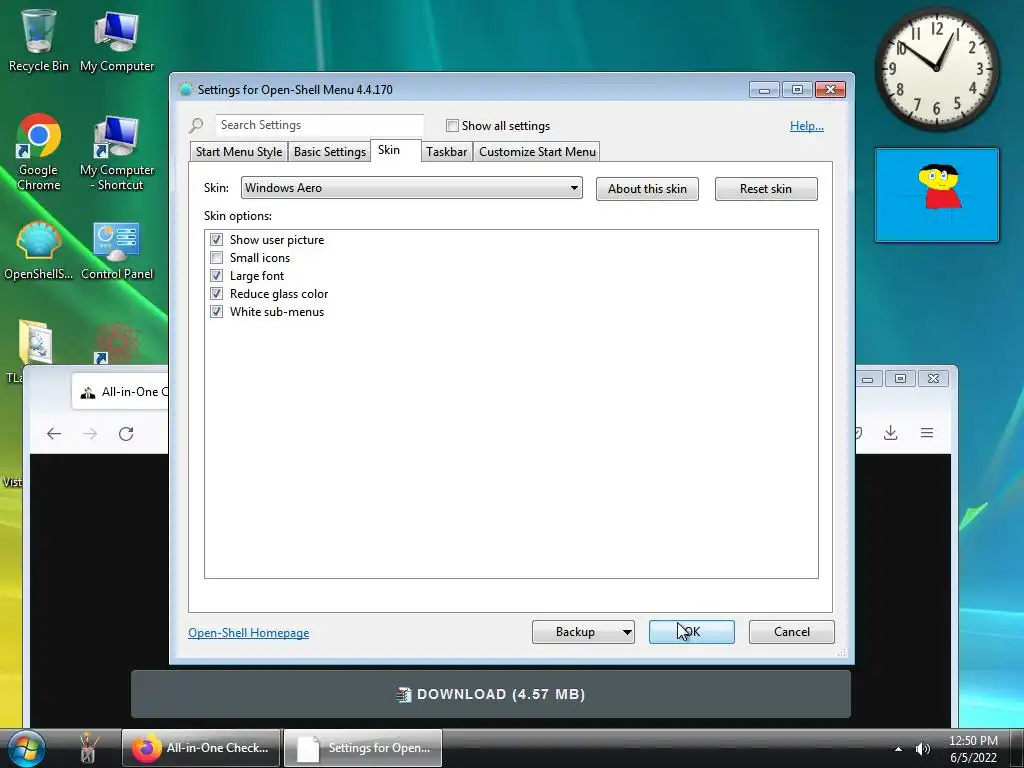Viewport: 1024px width, 768px height.
Task: Switch to Start Menu Style tab
Action: tap(239, 152)
